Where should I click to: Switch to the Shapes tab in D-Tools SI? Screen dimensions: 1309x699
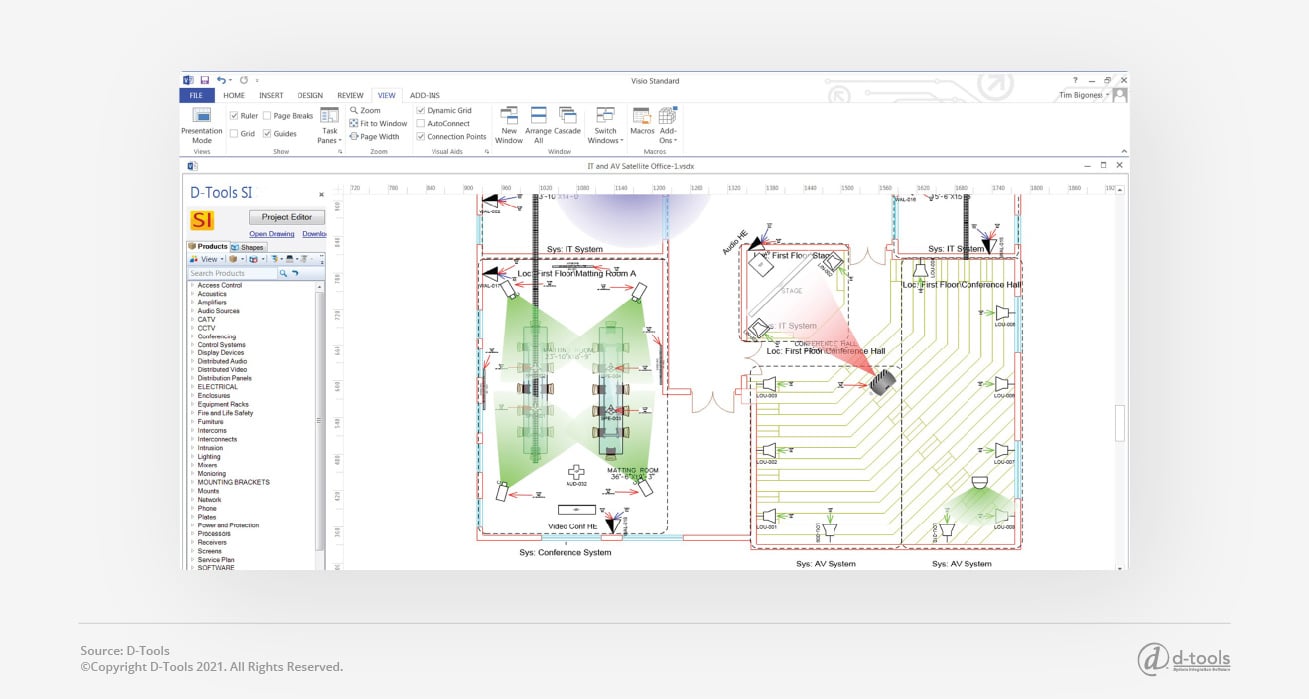click(x=248, y=246)
